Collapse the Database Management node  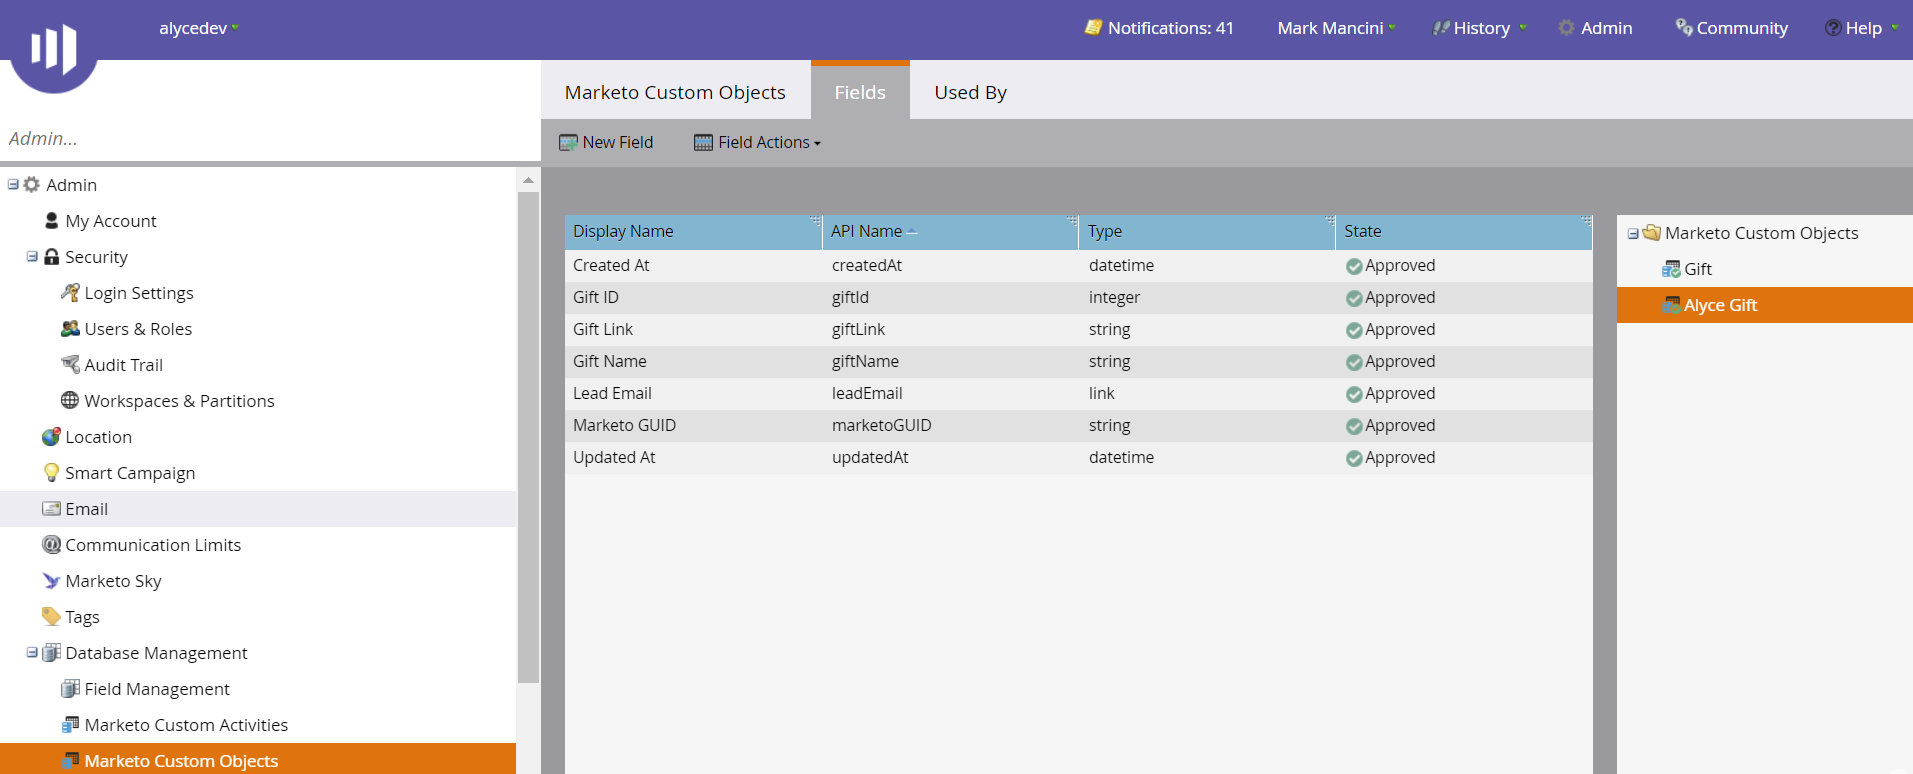pyautogui.click(x=32, y=652)
